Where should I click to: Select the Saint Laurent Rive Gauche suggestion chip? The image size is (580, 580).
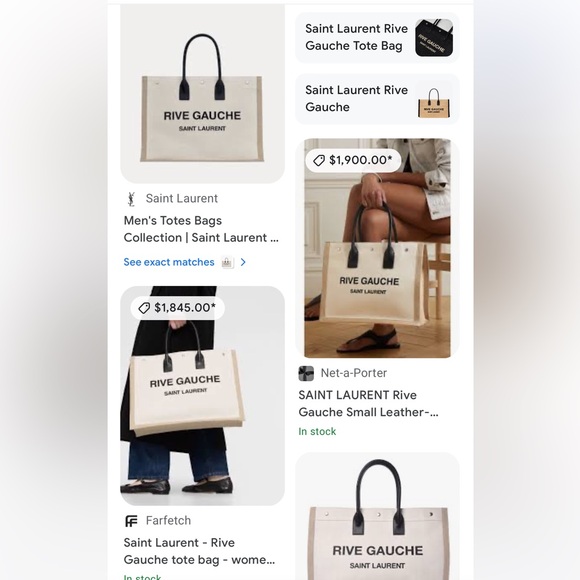[x=377, y=99]
